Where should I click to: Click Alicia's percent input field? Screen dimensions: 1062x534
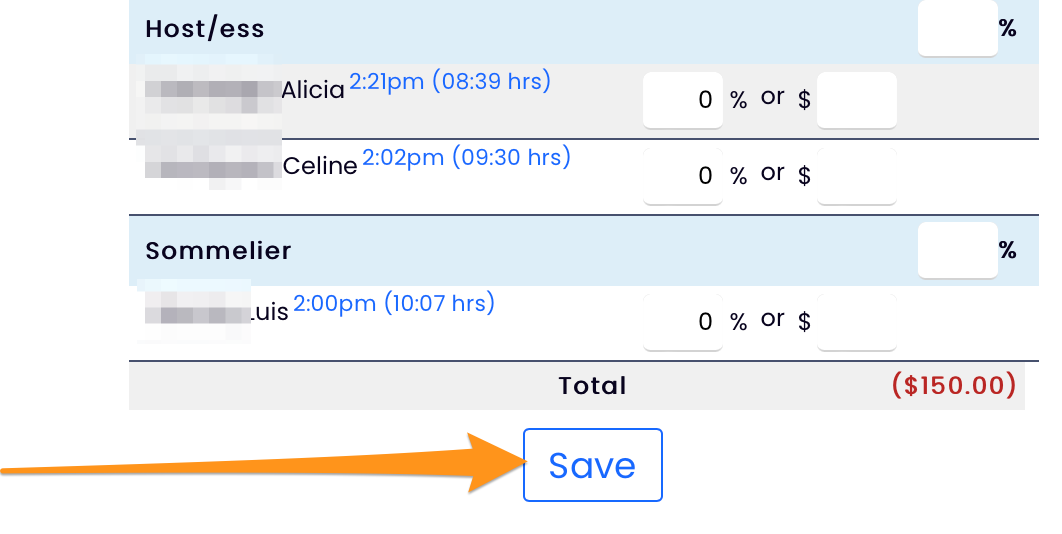(682, 100)
